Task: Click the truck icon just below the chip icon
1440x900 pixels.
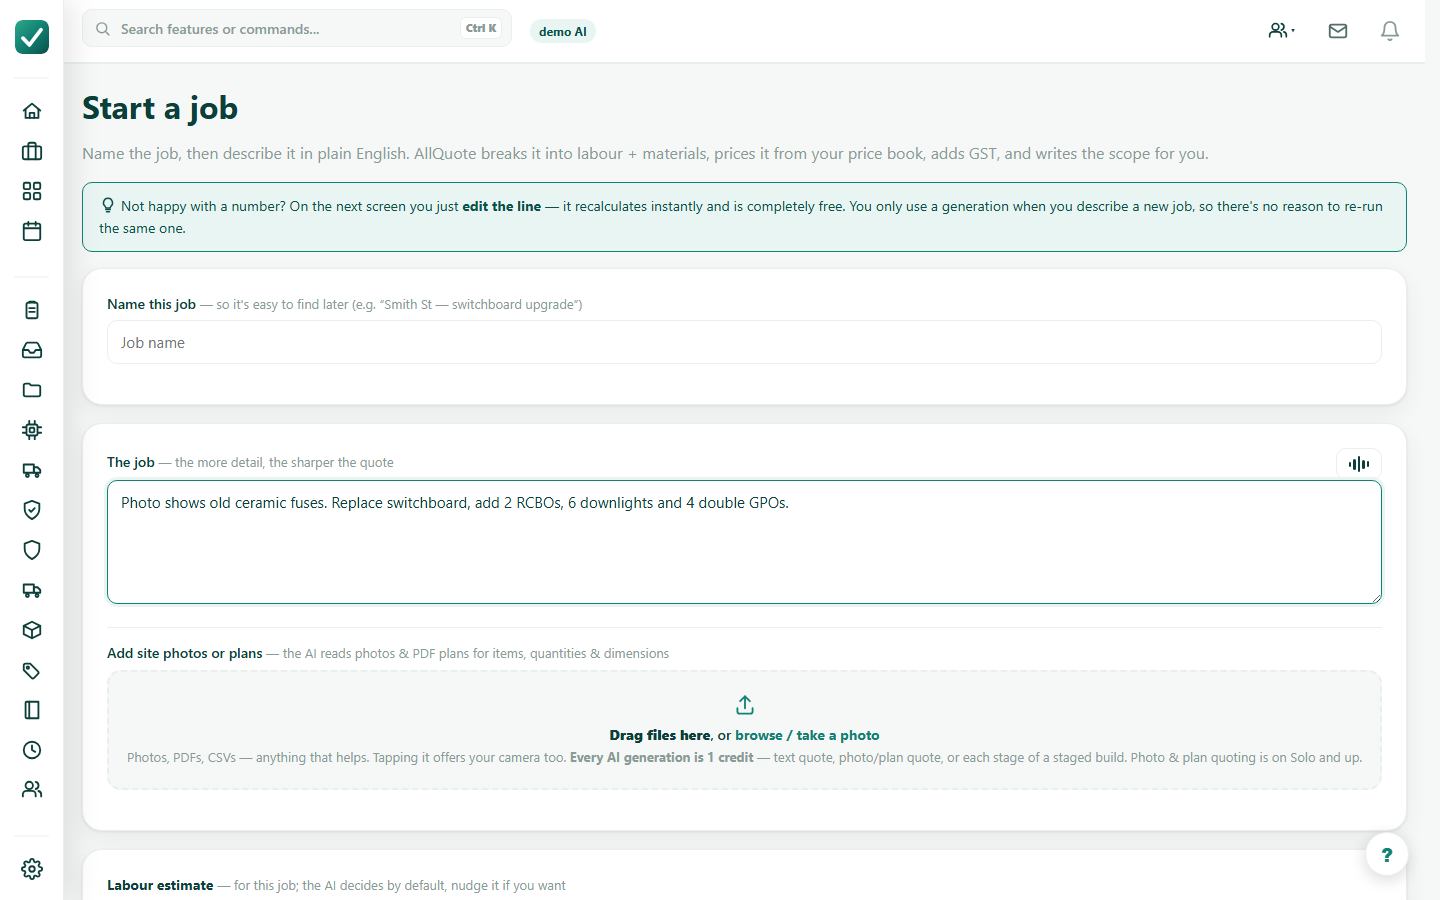Action: pyautogui.click(x=32, y=470)
